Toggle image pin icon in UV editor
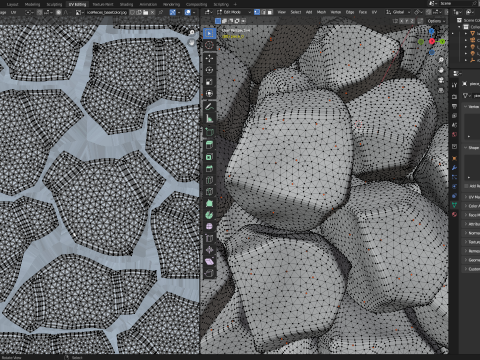This screenshot has width=480, height=360. [x=161, y=12]
